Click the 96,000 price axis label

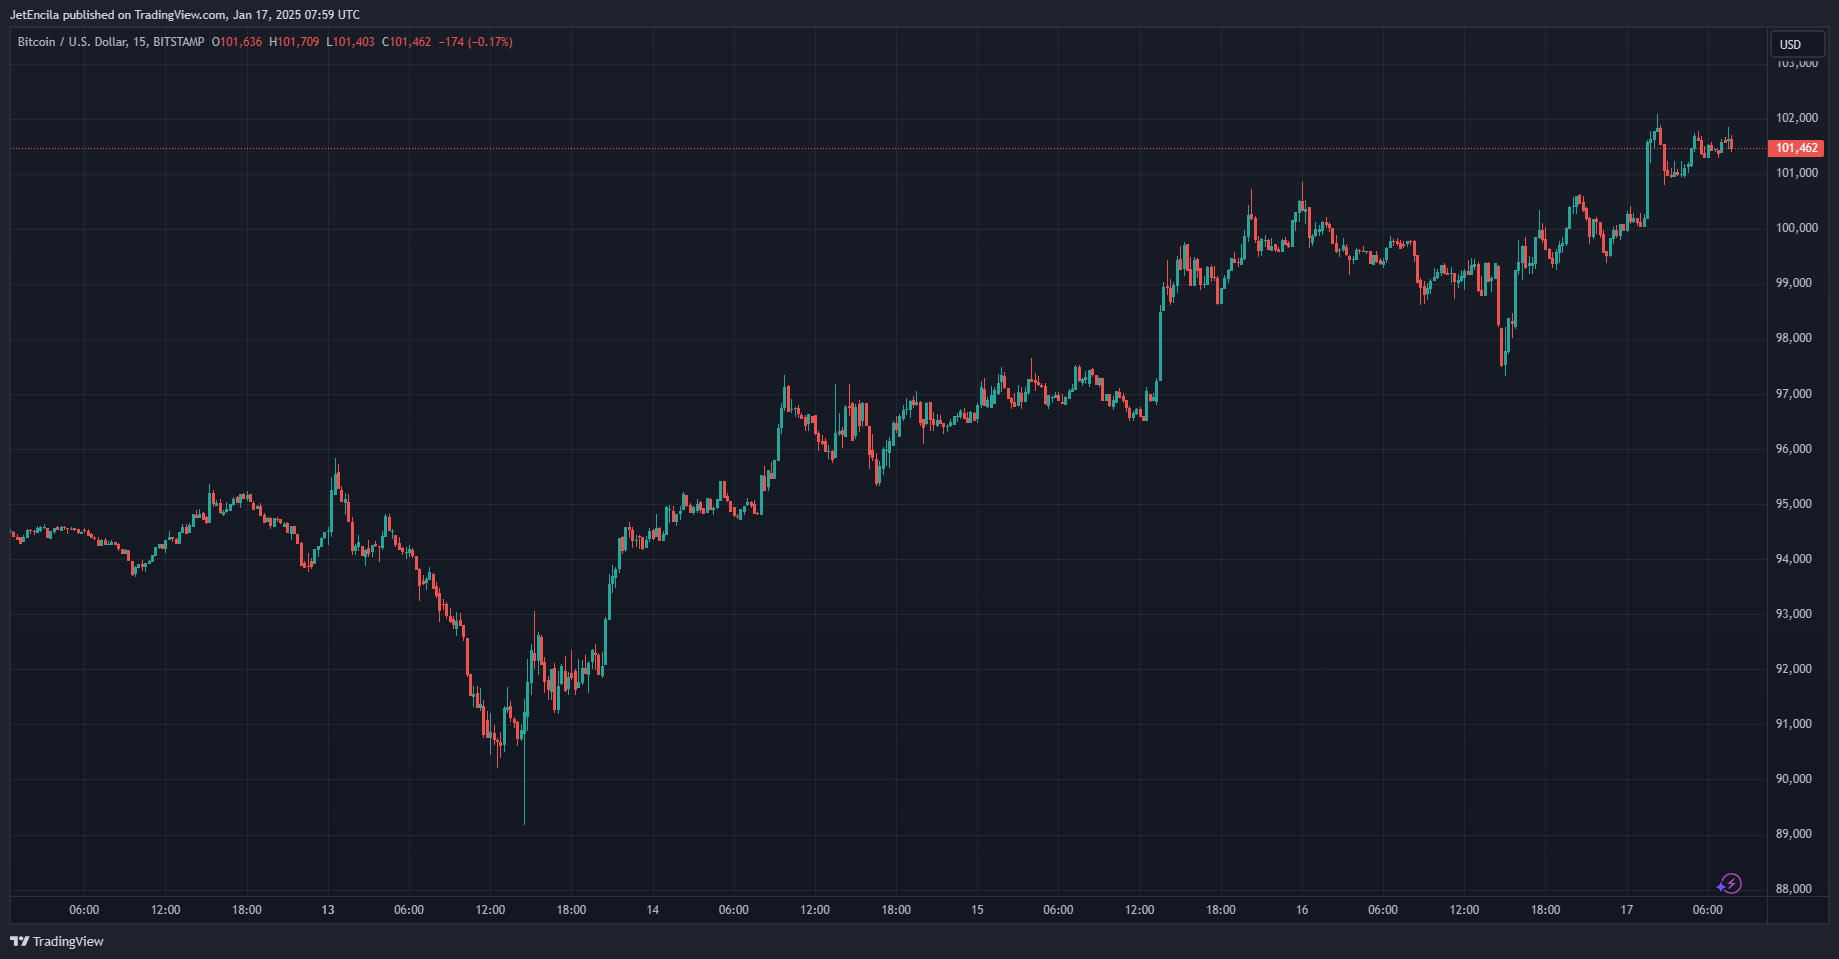pos(1794,449)
